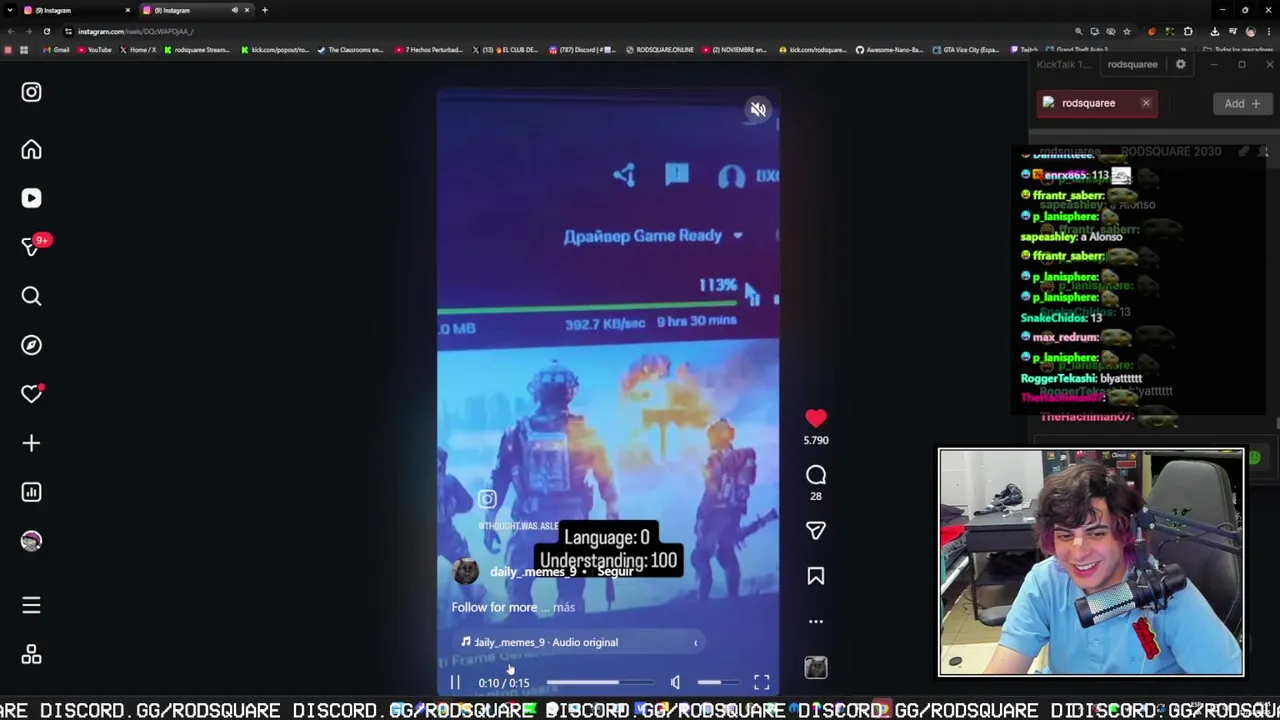The width and height of the screenshot is (1280, 720).
Task: Expand the caption with 'más'
Action: [564, 607]
